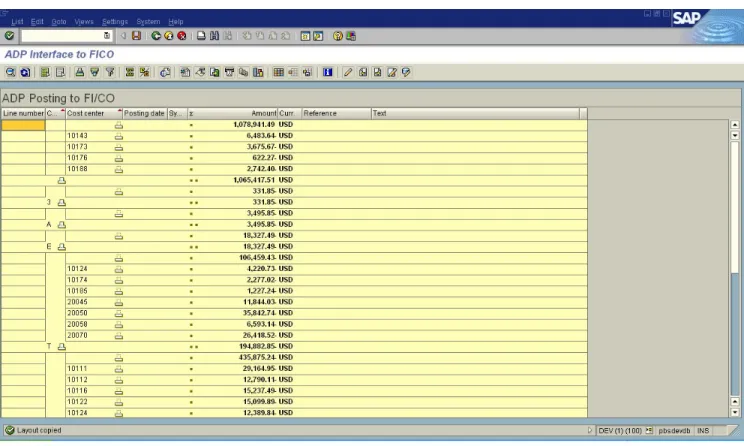
Task: Sort in ascending order icon
Action: pyautogui.click(x=80, y=72)
